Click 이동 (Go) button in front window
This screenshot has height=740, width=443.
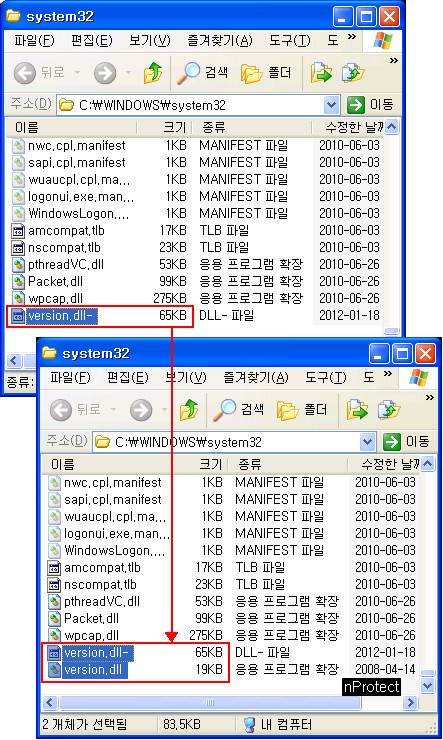[x=407, y=442]
